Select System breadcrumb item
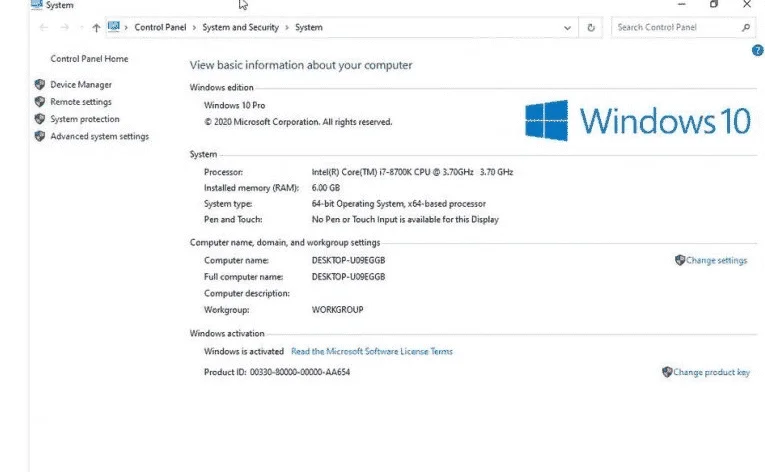 tap(309, 27)
